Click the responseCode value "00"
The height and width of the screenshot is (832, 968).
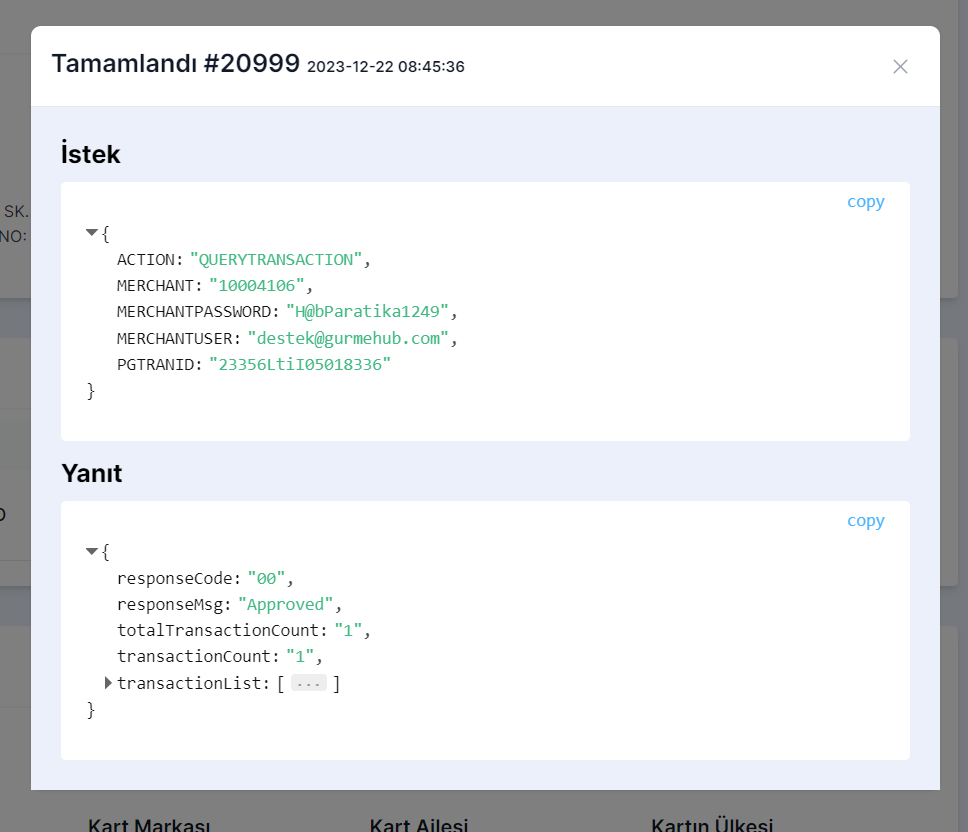(266, 578)
